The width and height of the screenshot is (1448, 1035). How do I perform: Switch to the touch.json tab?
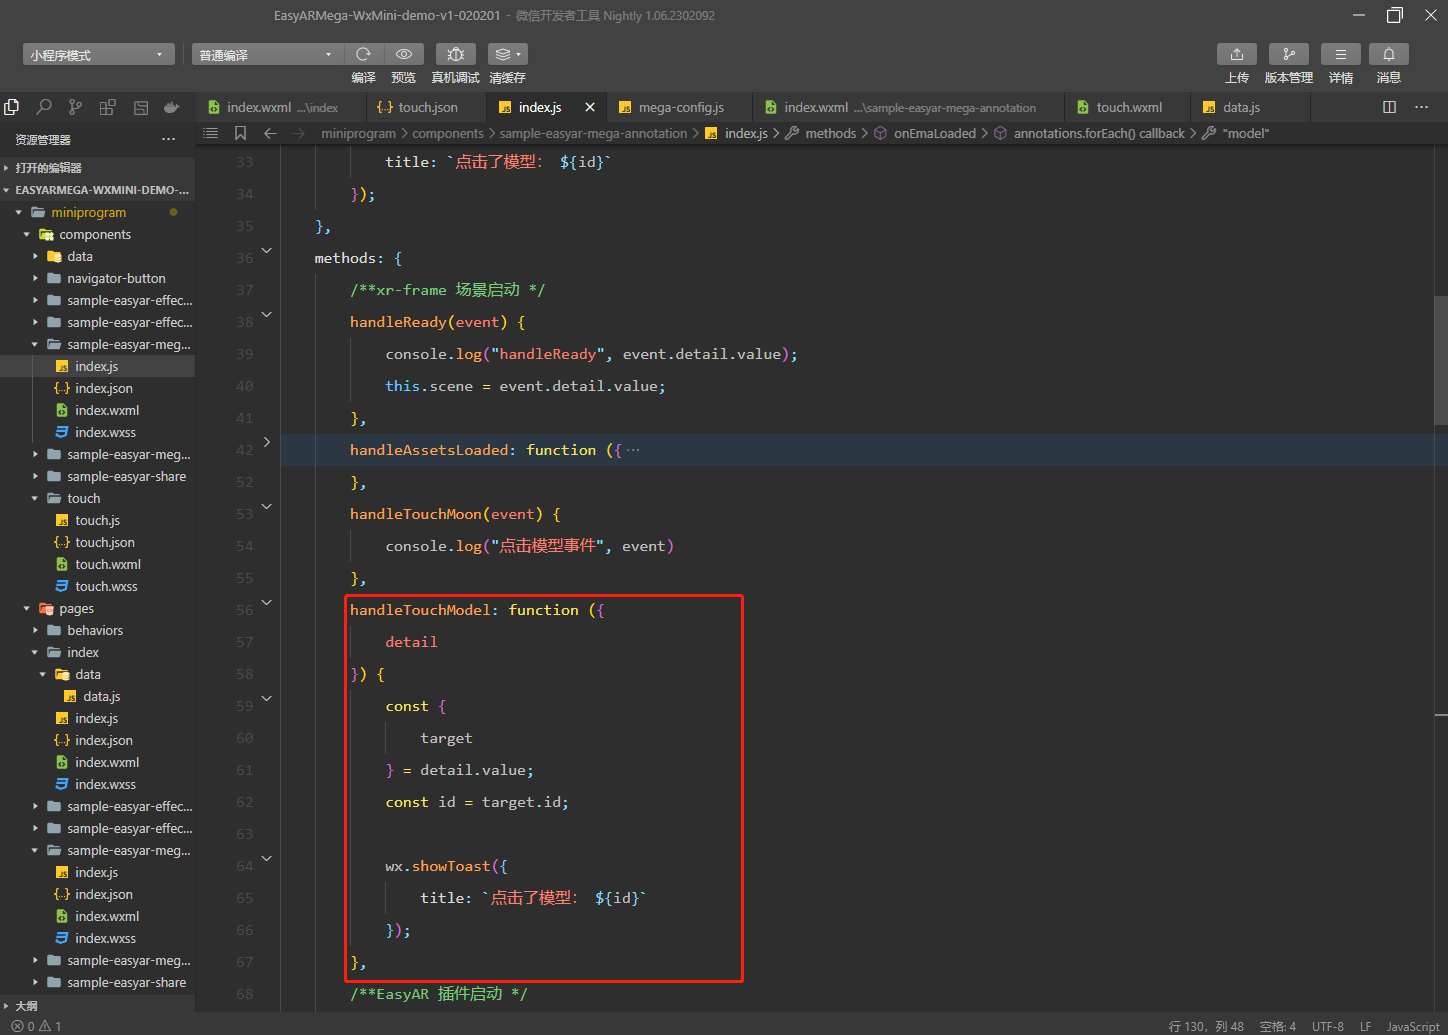427,107
